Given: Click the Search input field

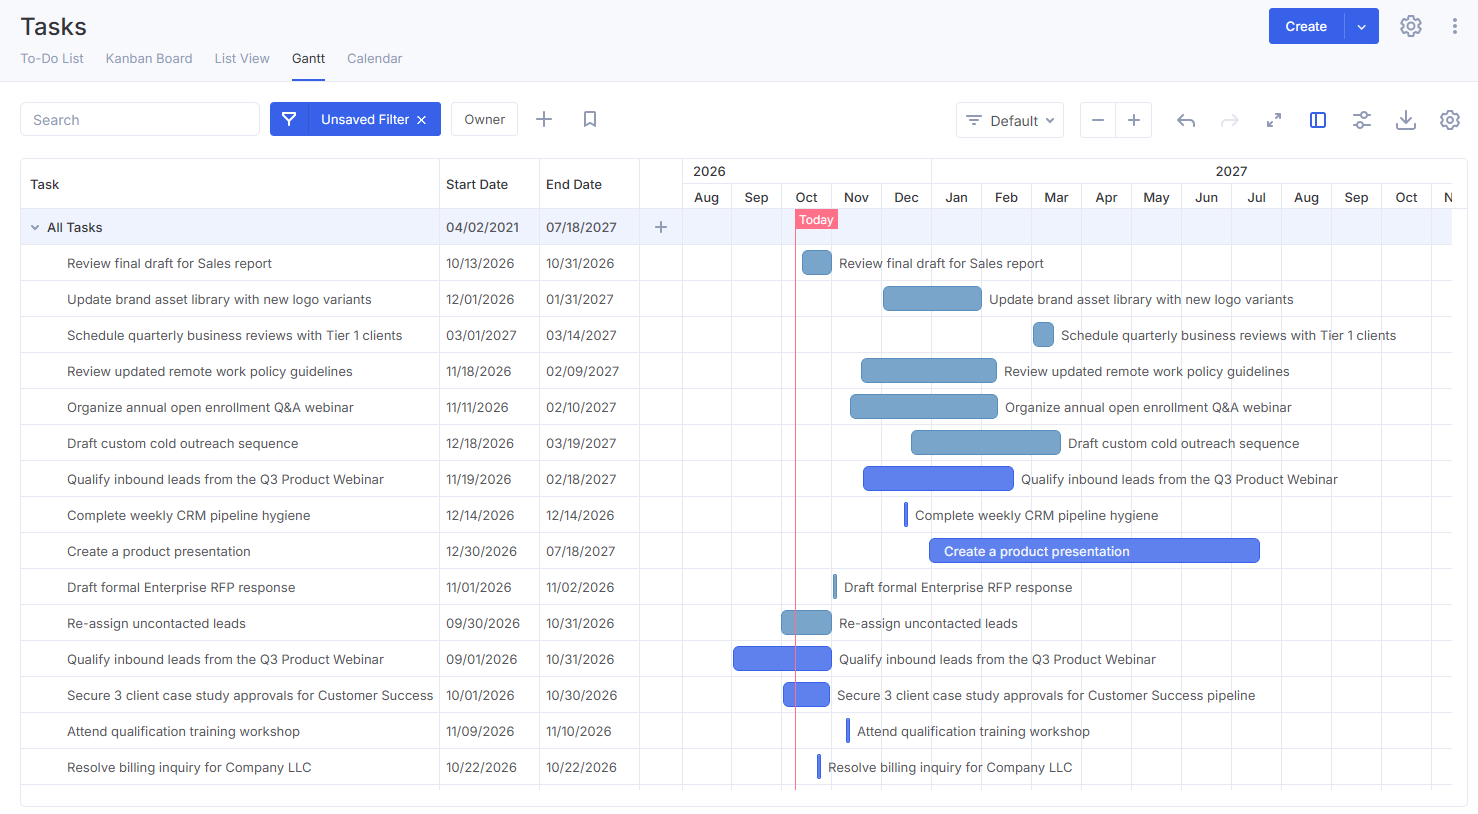Looking at the screenshot, I should [x=140, y=119].
